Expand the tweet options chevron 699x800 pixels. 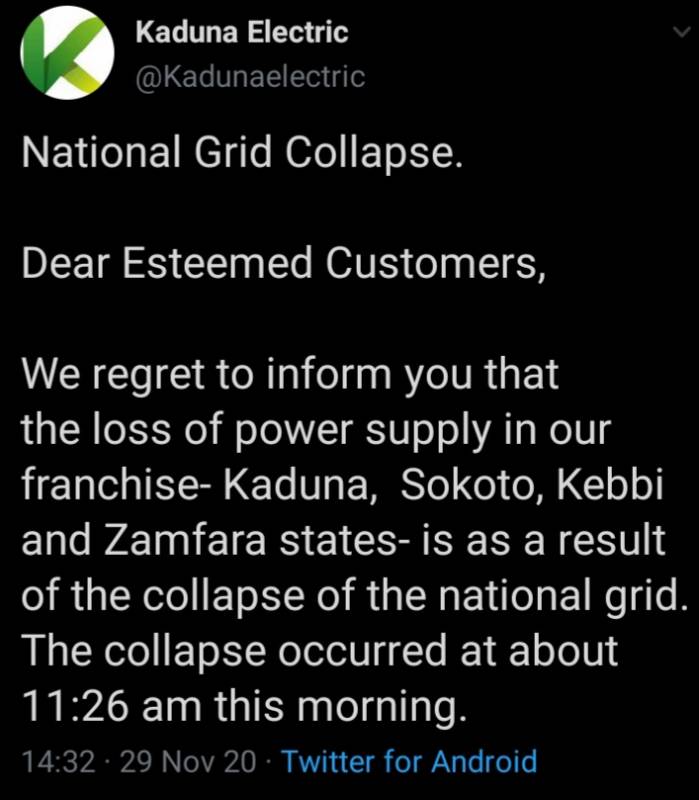681,32
